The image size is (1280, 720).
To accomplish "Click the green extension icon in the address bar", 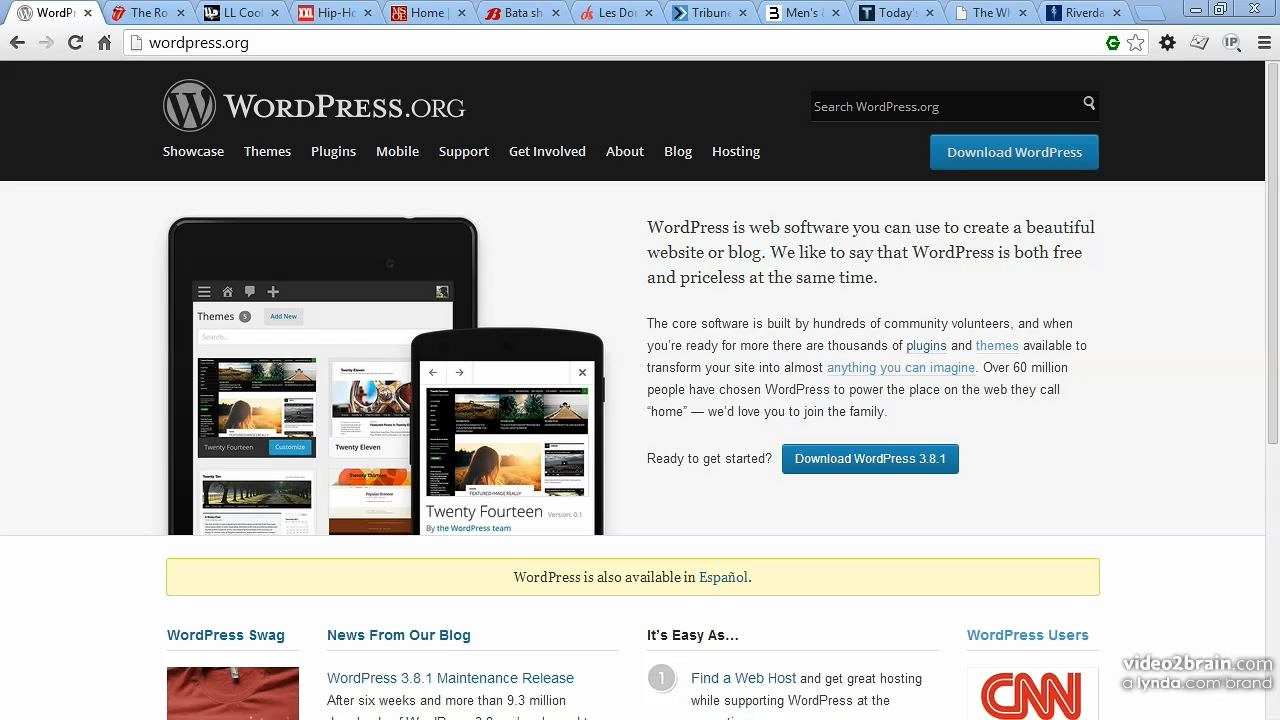I will click(x=1113, y=43).
